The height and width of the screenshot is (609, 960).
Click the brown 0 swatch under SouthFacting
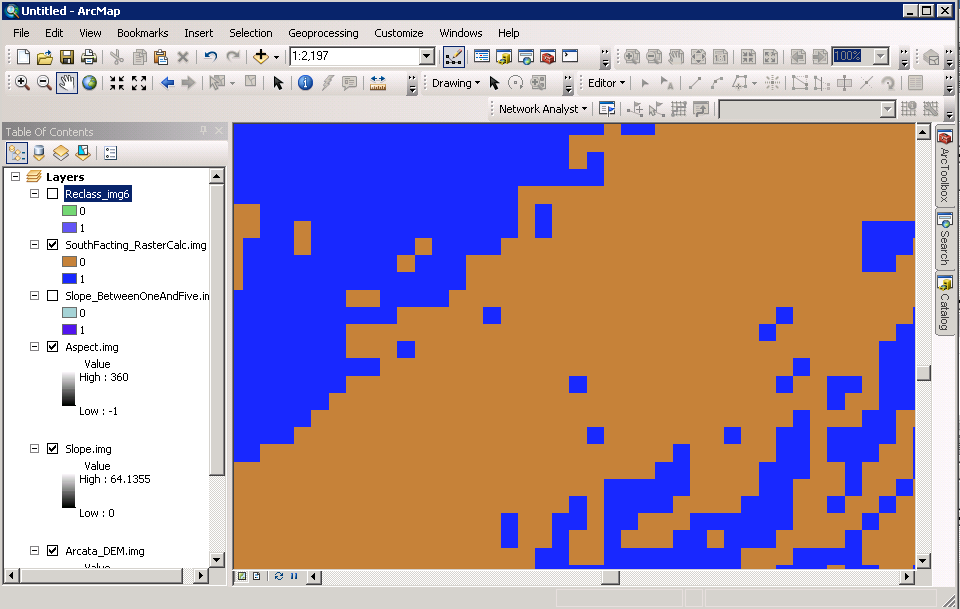[x=69, y=262]
